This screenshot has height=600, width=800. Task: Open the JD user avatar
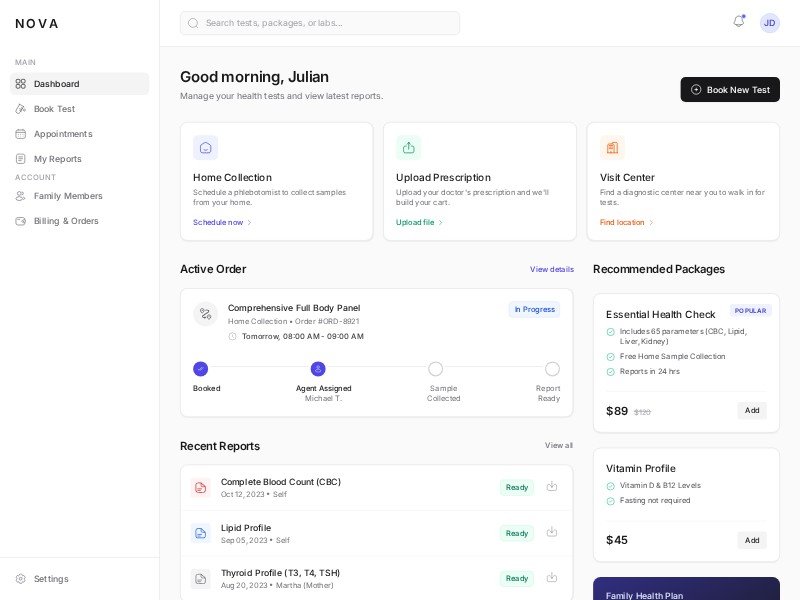pyautogui.click(x=769, y=23)
